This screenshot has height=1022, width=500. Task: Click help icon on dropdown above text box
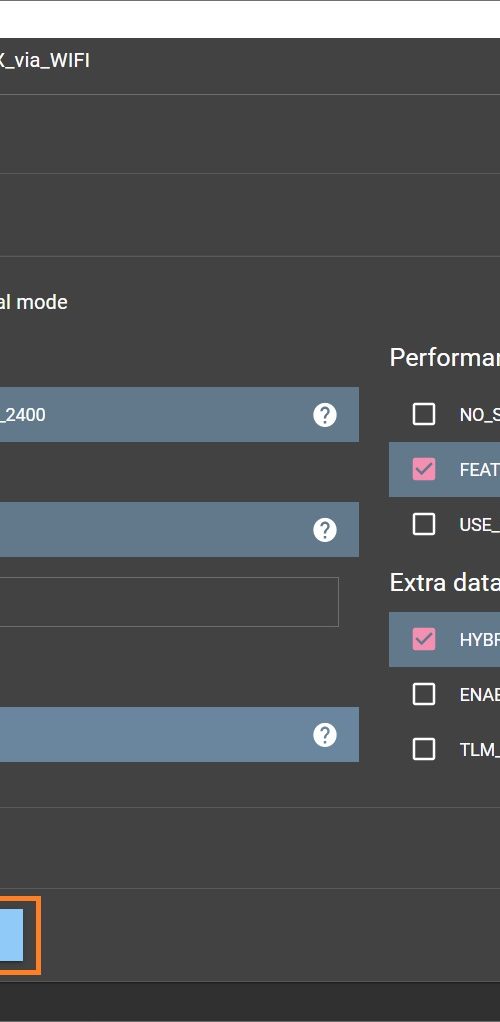[x=325, y=530]
